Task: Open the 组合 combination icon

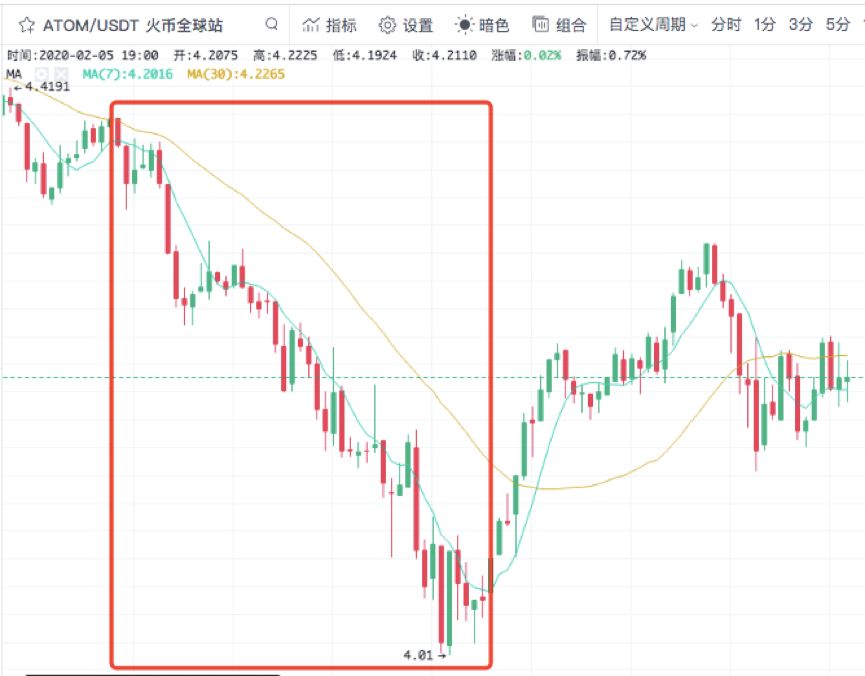Action: click(x=541, y=24)
